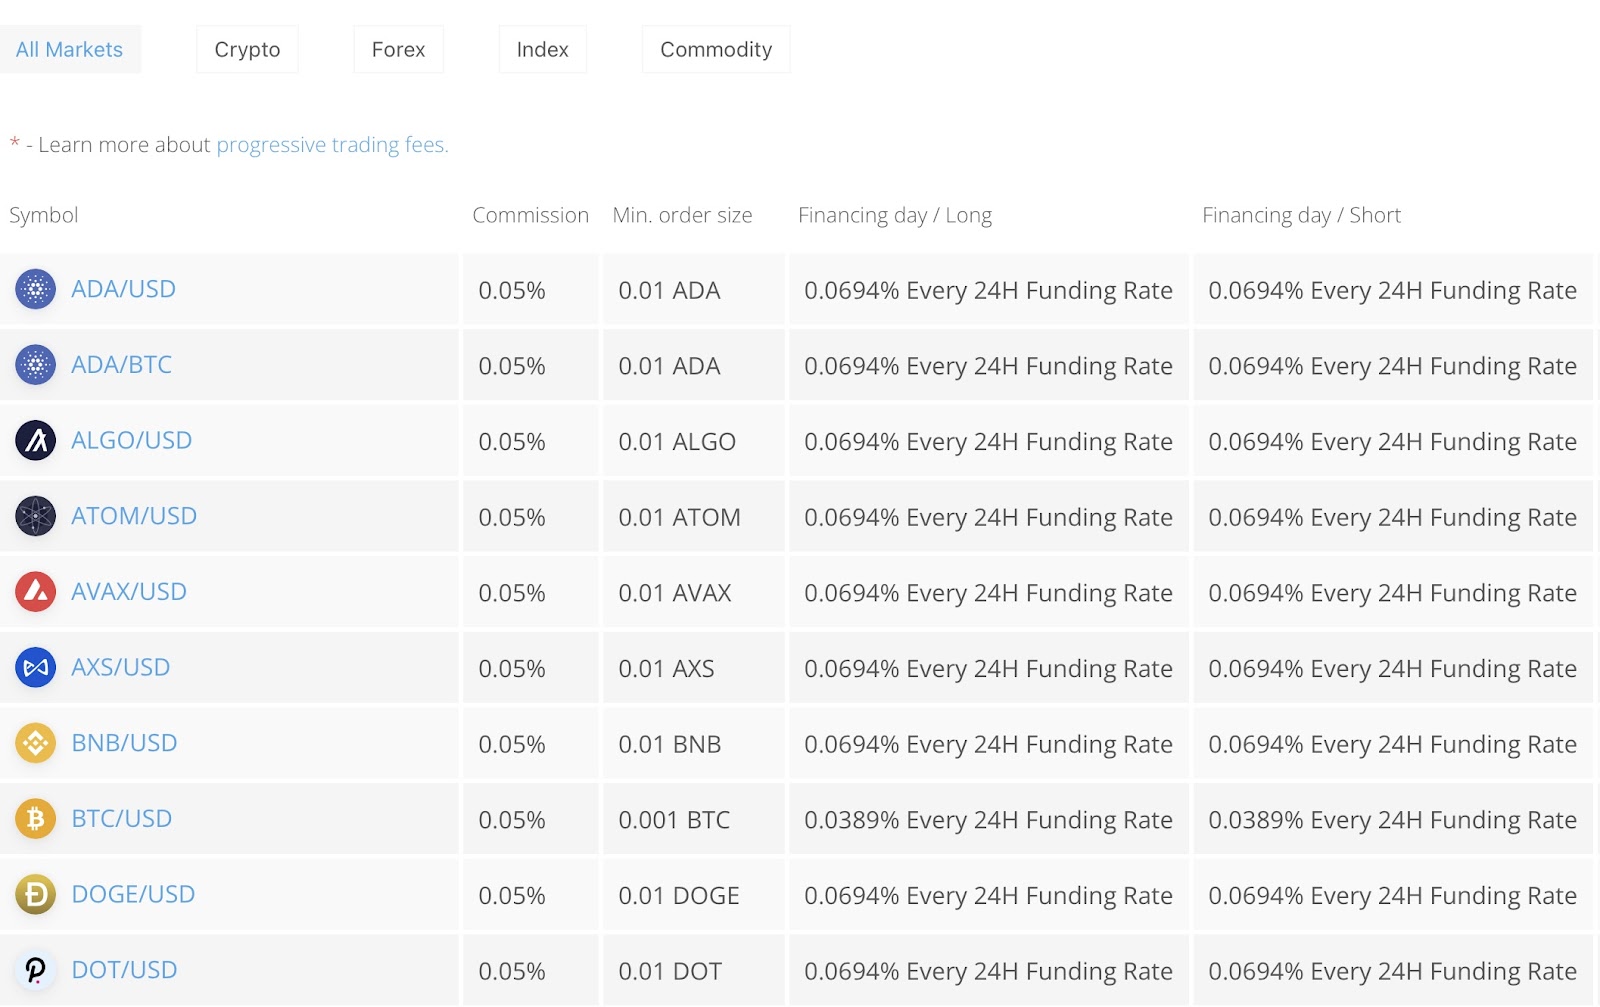Select the 0.01 AVAX min order cell
The image size is (1600, 1007).
[x=693, y=592]
